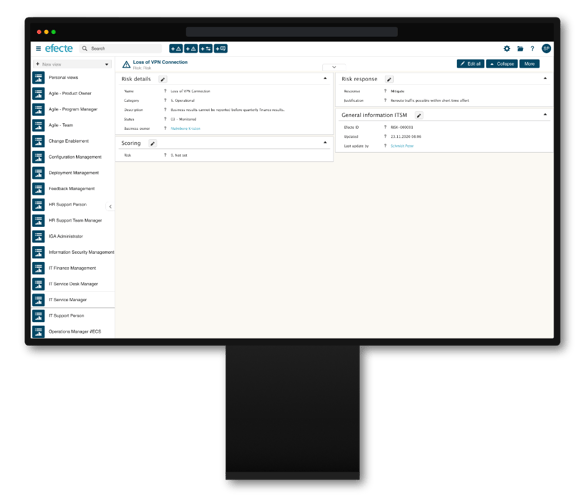Open the help question mark icon
Image resolution: width=585 pixels, height=497 pixels.
(x=532, y=49)
